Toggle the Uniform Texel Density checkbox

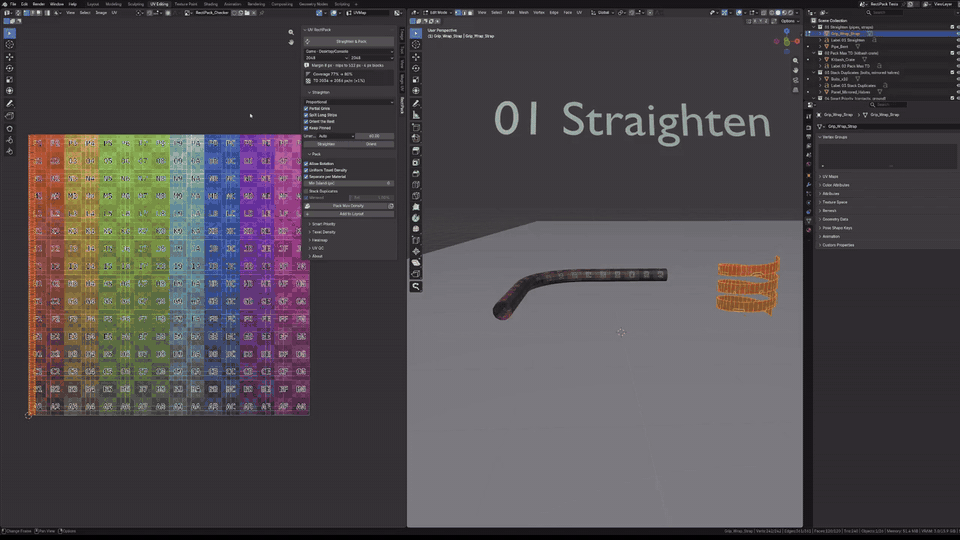[306, 170]
